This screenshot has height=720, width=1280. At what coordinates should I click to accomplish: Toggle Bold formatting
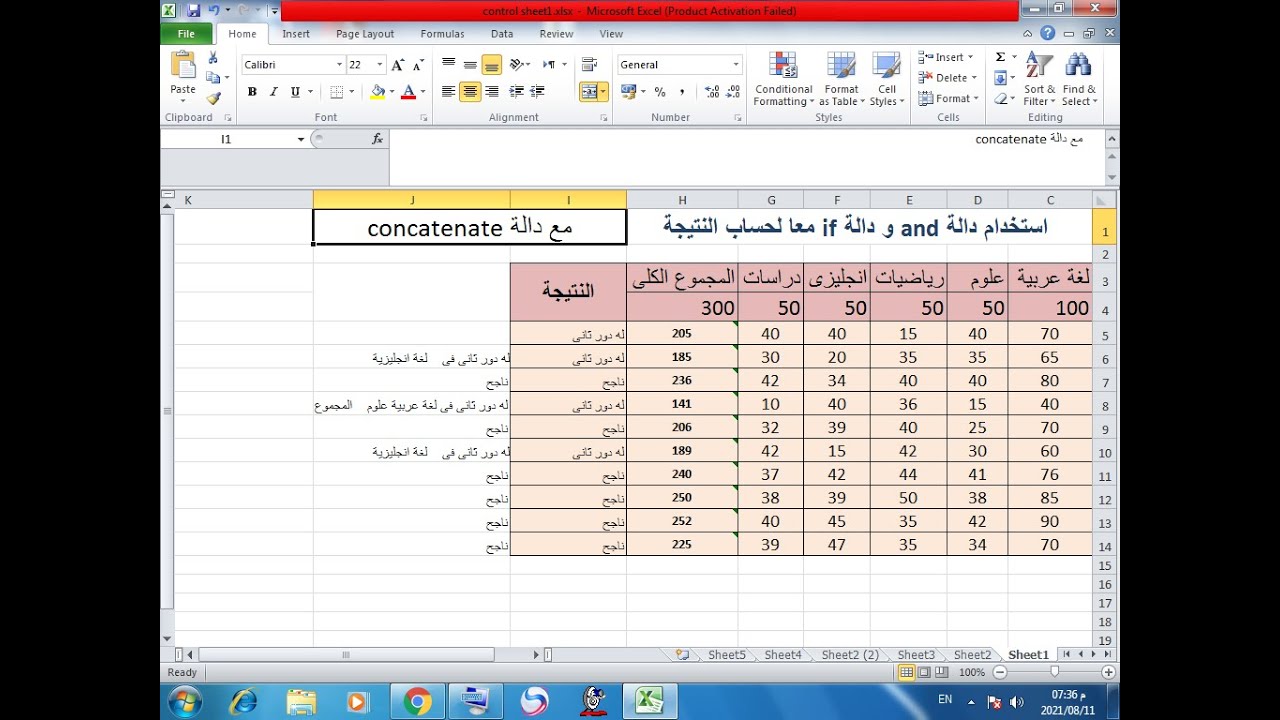point(252,92)
